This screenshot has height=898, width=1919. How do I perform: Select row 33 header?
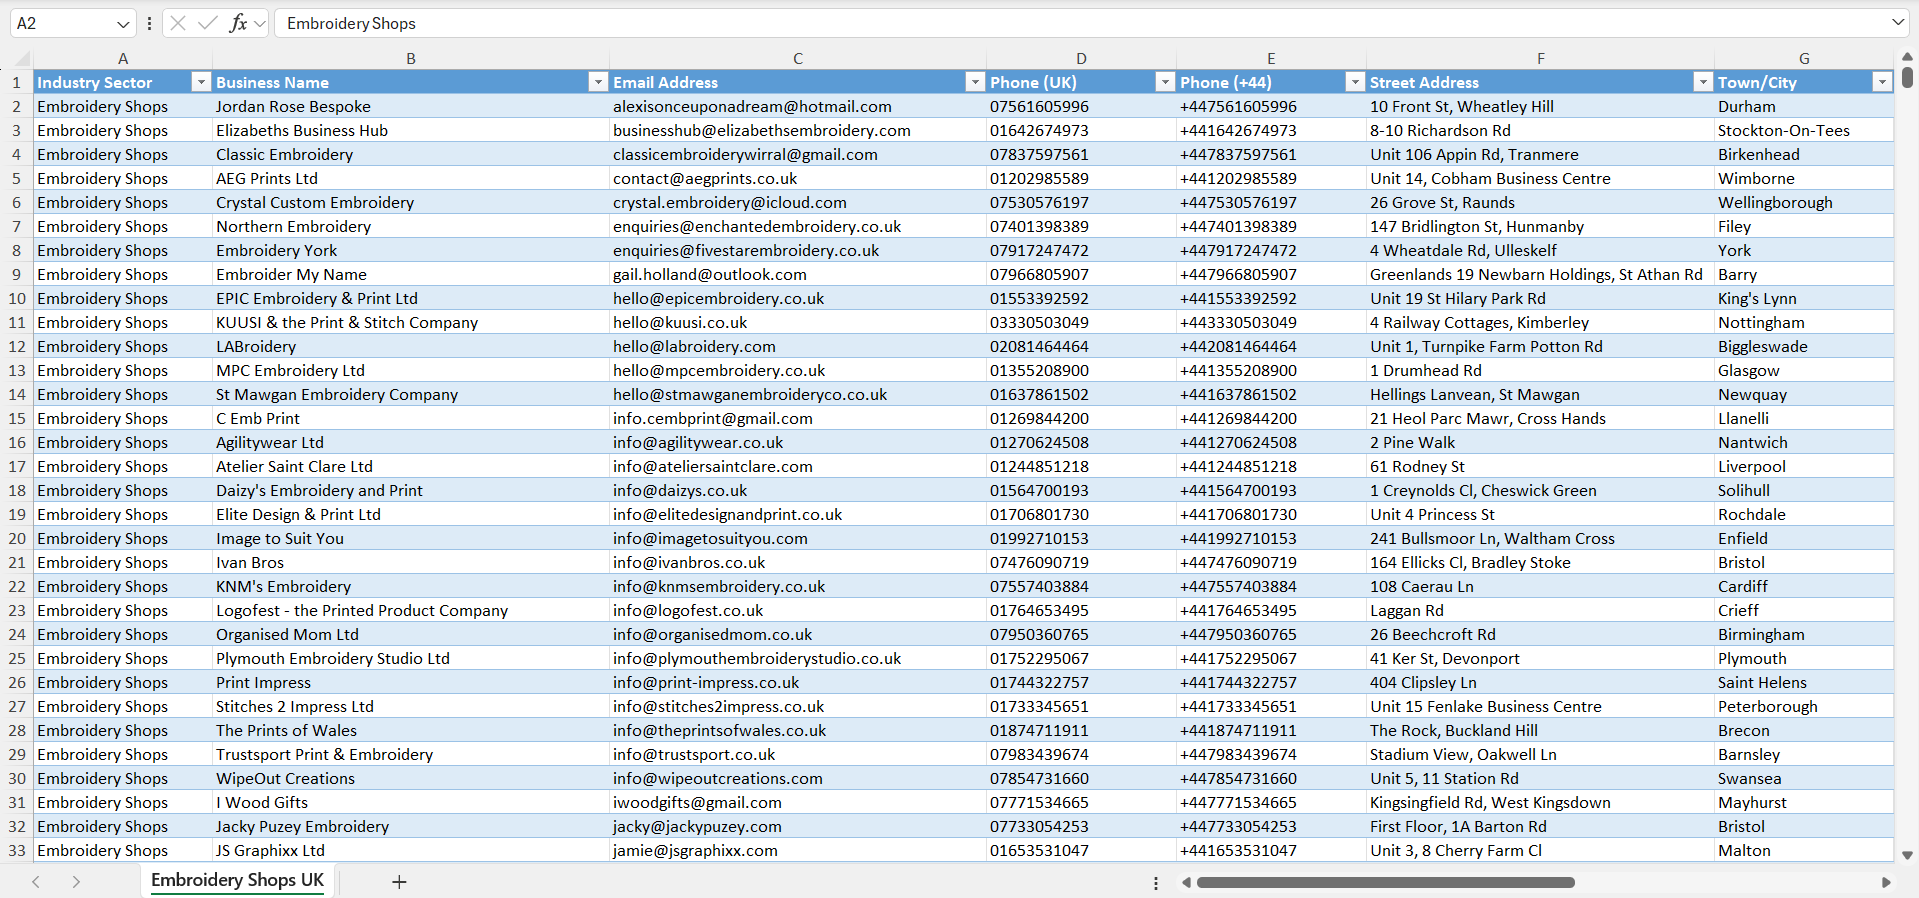(16, 850)
